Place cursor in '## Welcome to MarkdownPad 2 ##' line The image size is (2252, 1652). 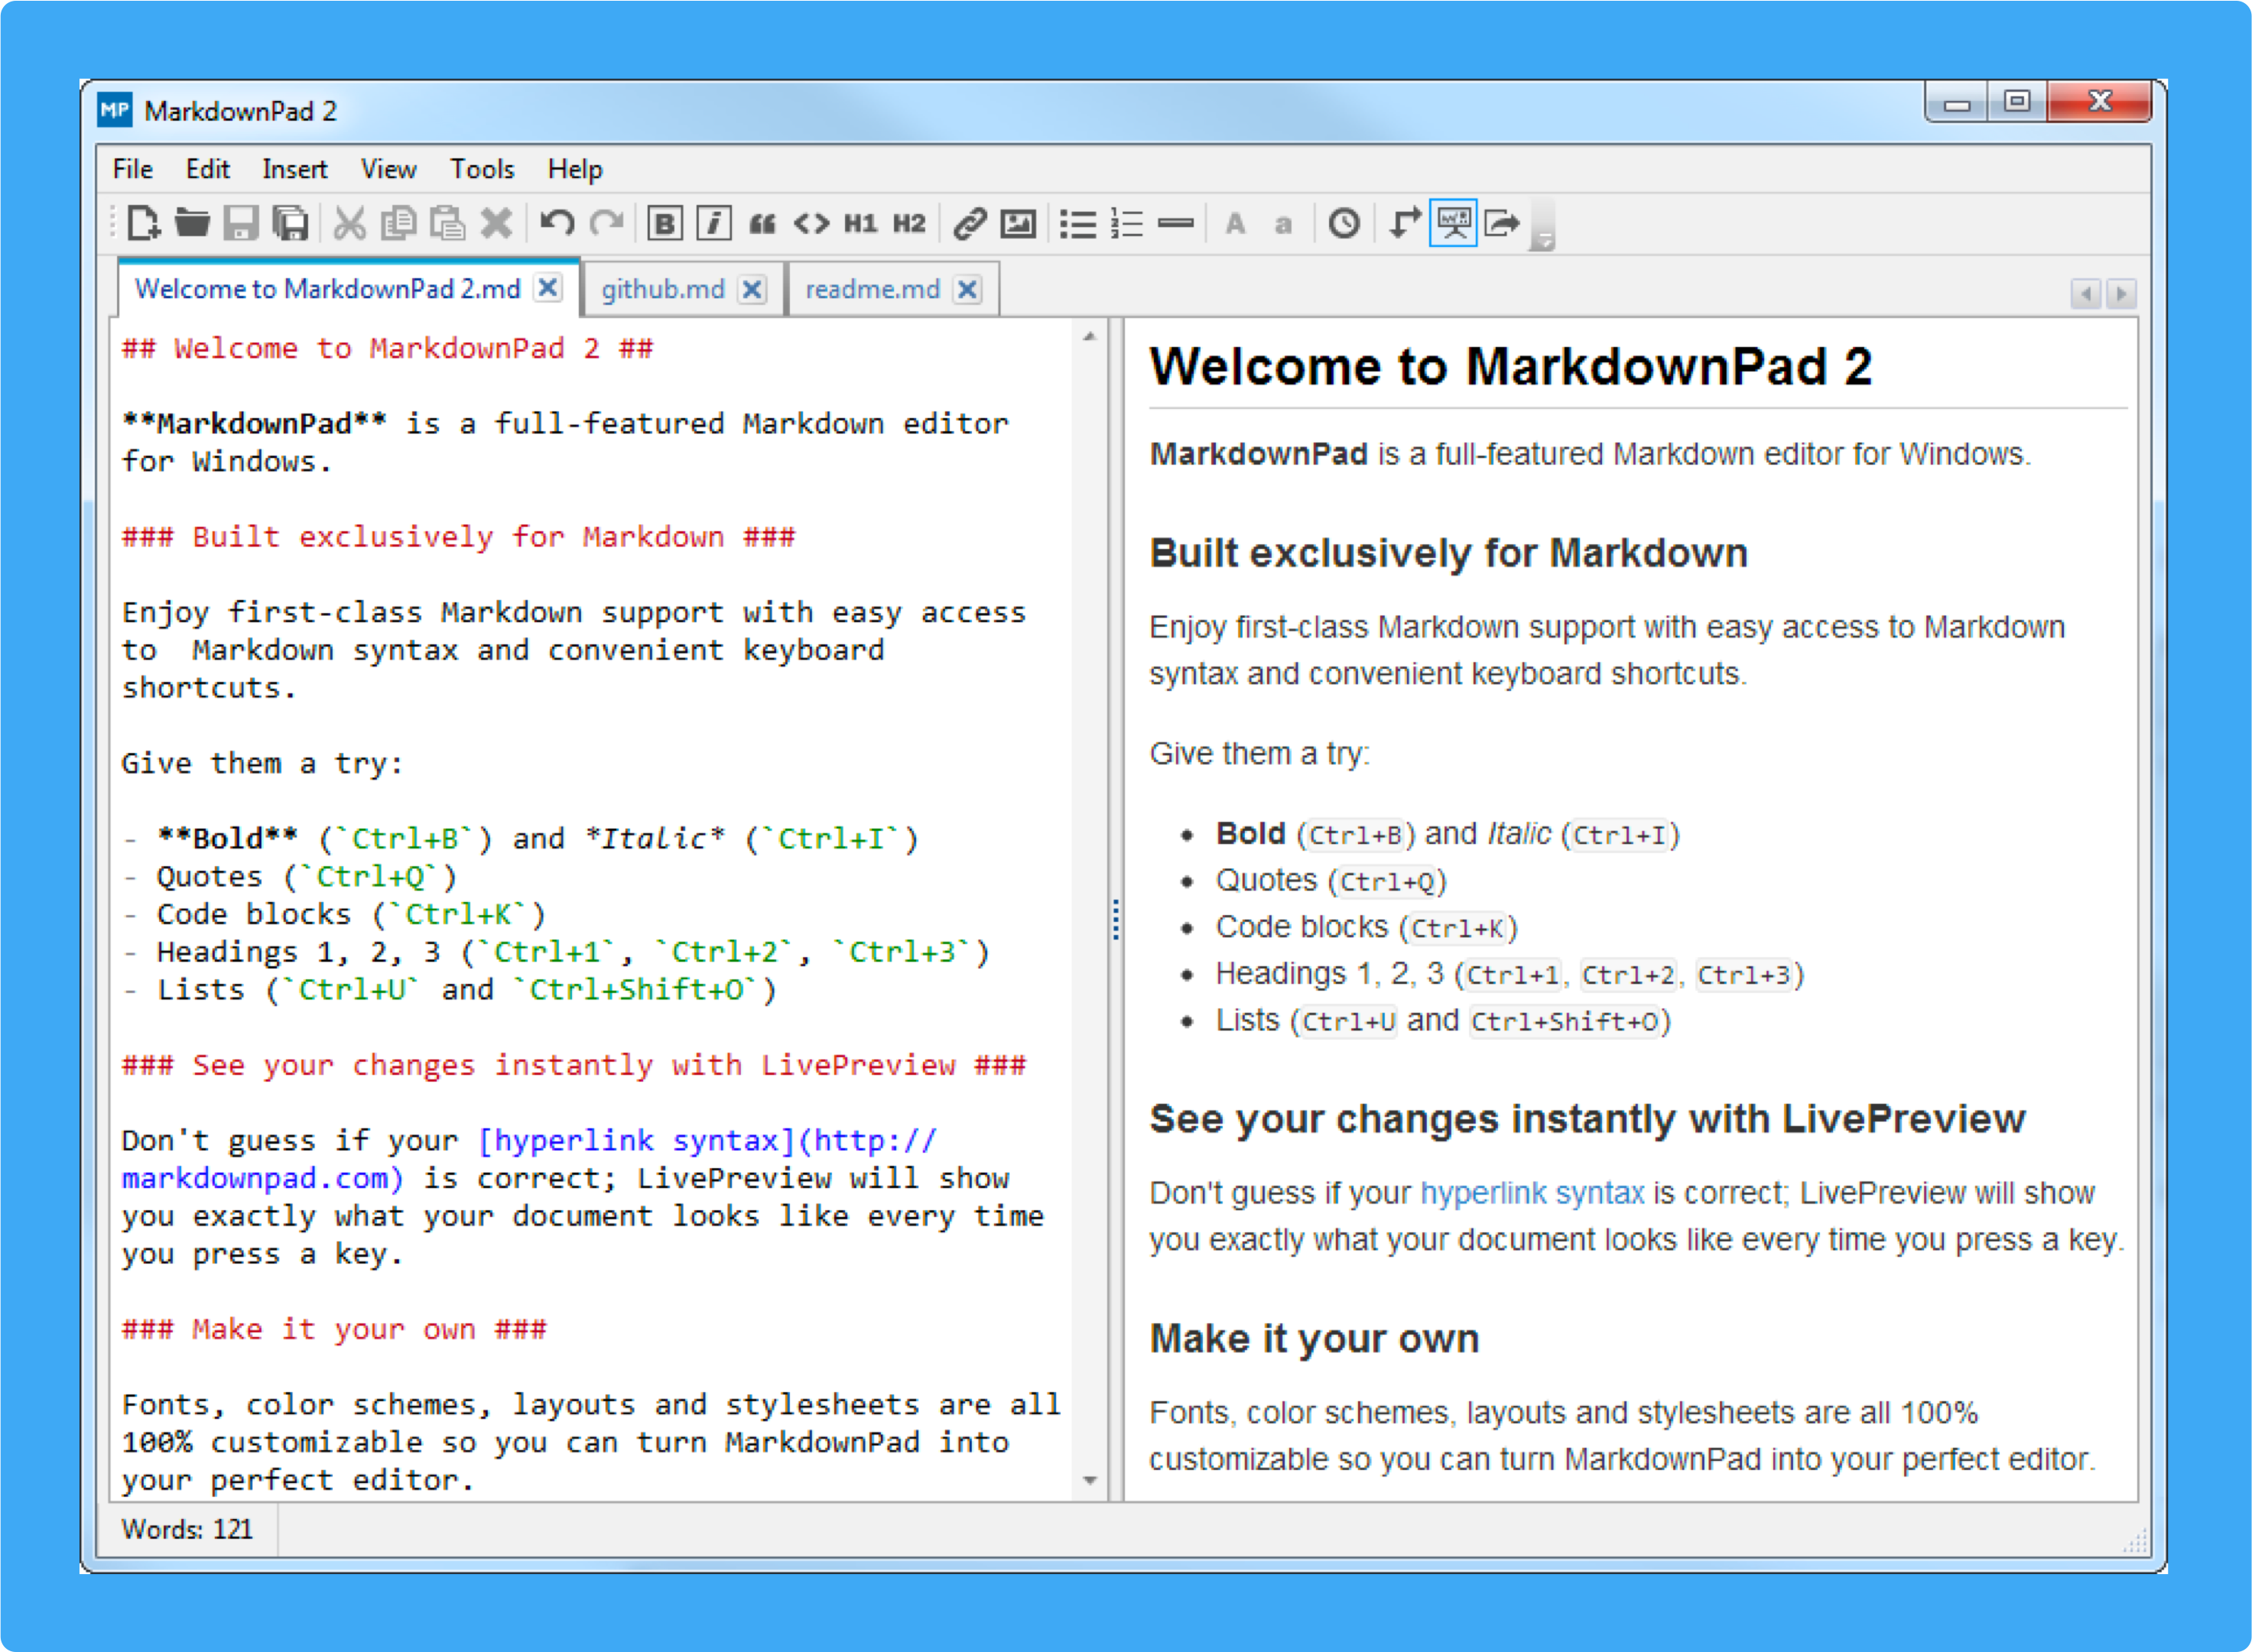[387, 348]
